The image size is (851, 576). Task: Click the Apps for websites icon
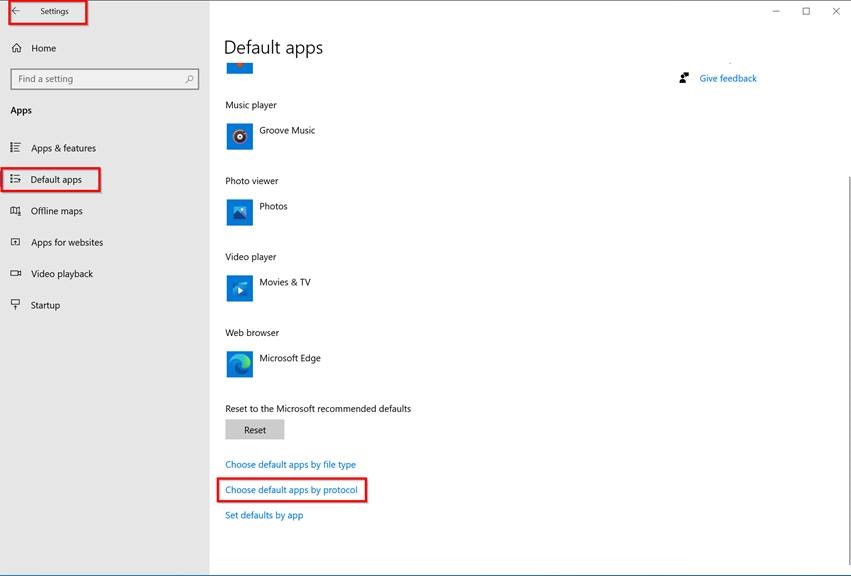[15, 242]
